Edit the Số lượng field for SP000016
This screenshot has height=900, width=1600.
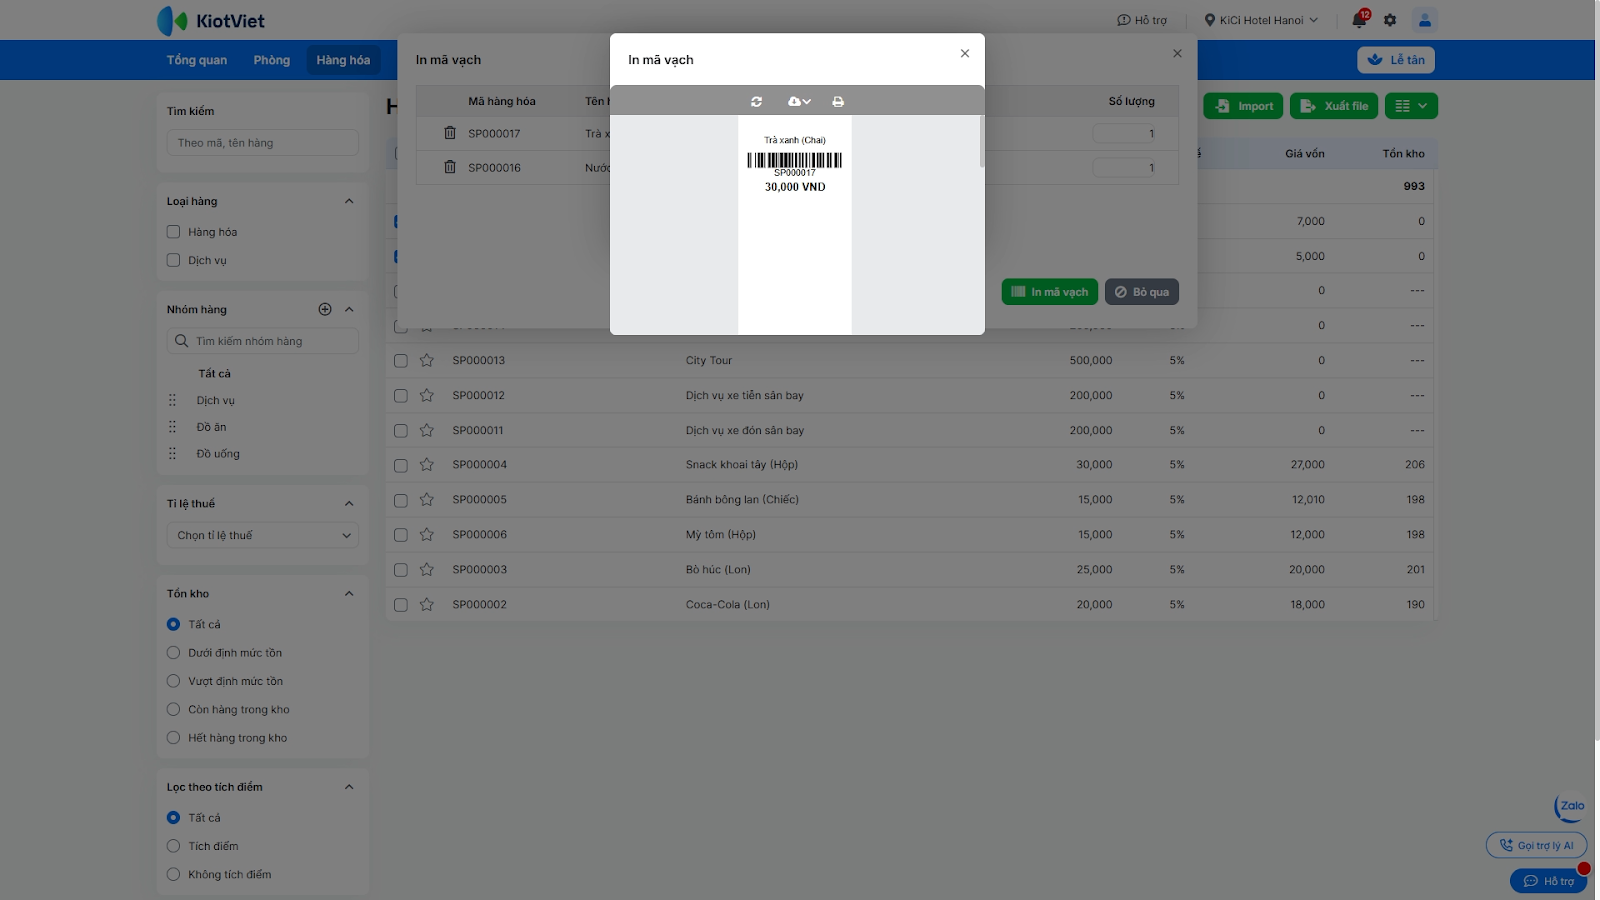pos(1126,167)
